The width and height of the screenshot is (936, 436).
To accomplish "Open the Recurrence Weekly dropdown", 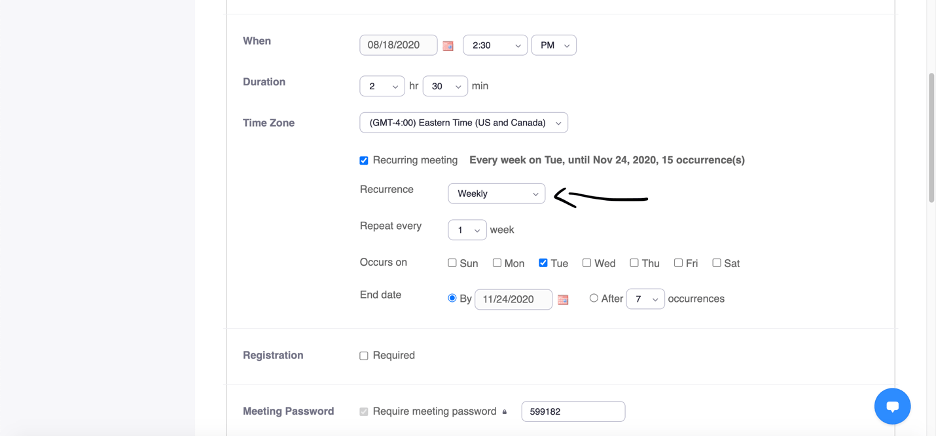I will pos(497,193).
